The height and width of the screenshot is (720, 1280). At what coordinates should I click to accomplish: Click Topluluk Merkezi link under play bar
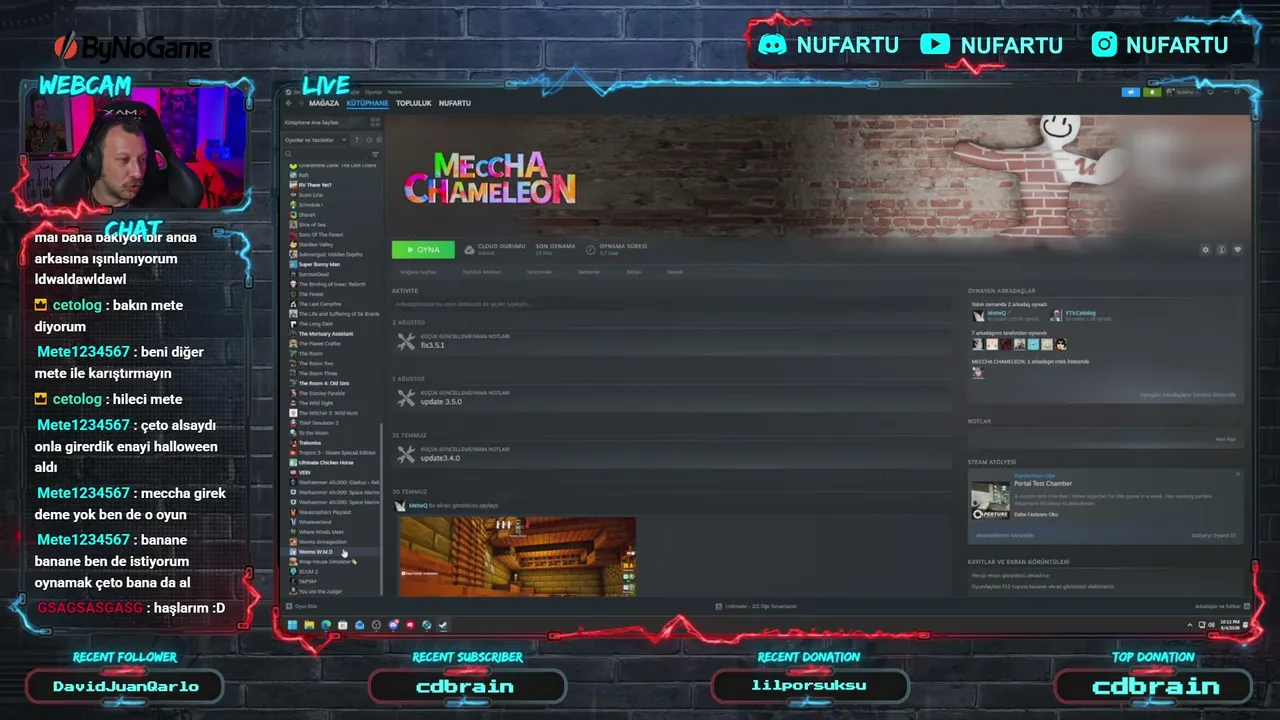click(x=480, y=272)
